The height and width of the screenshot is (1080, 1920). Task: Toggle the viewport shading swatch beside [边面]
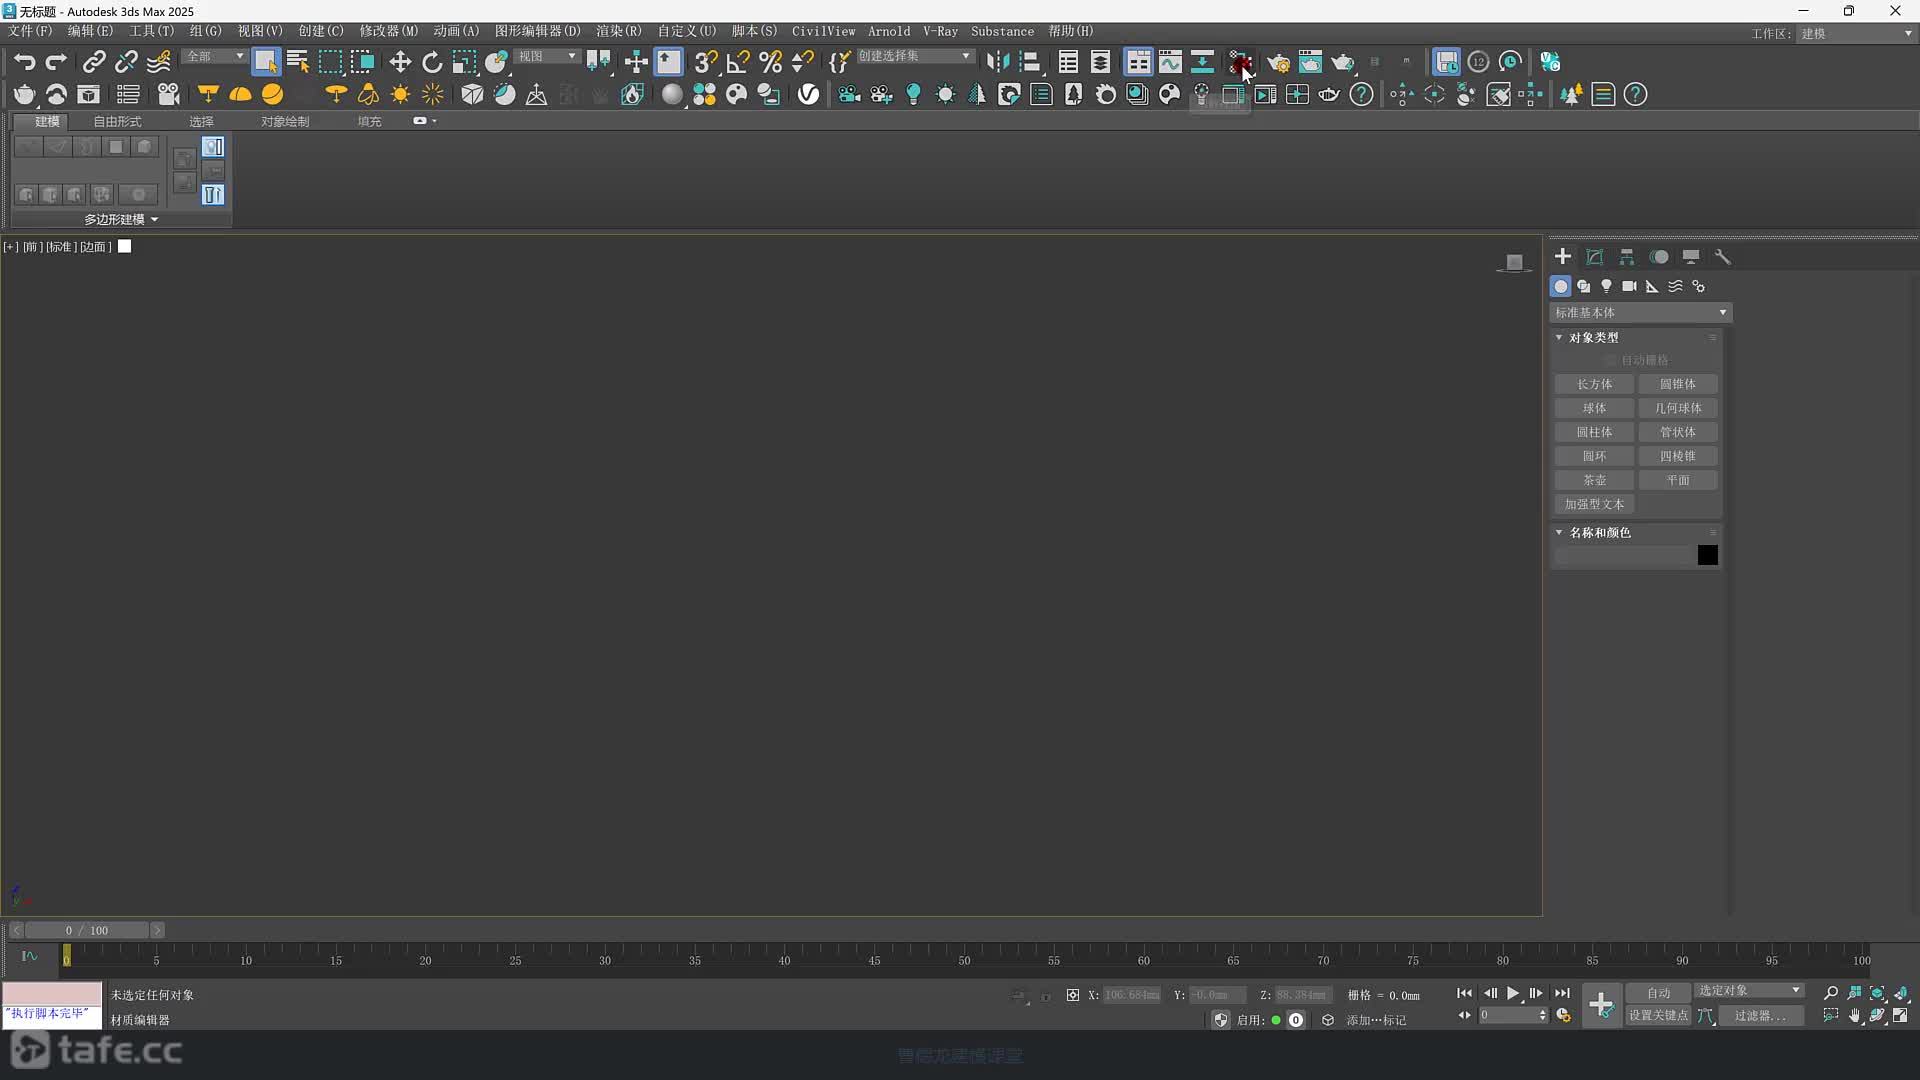coord(125,246)
